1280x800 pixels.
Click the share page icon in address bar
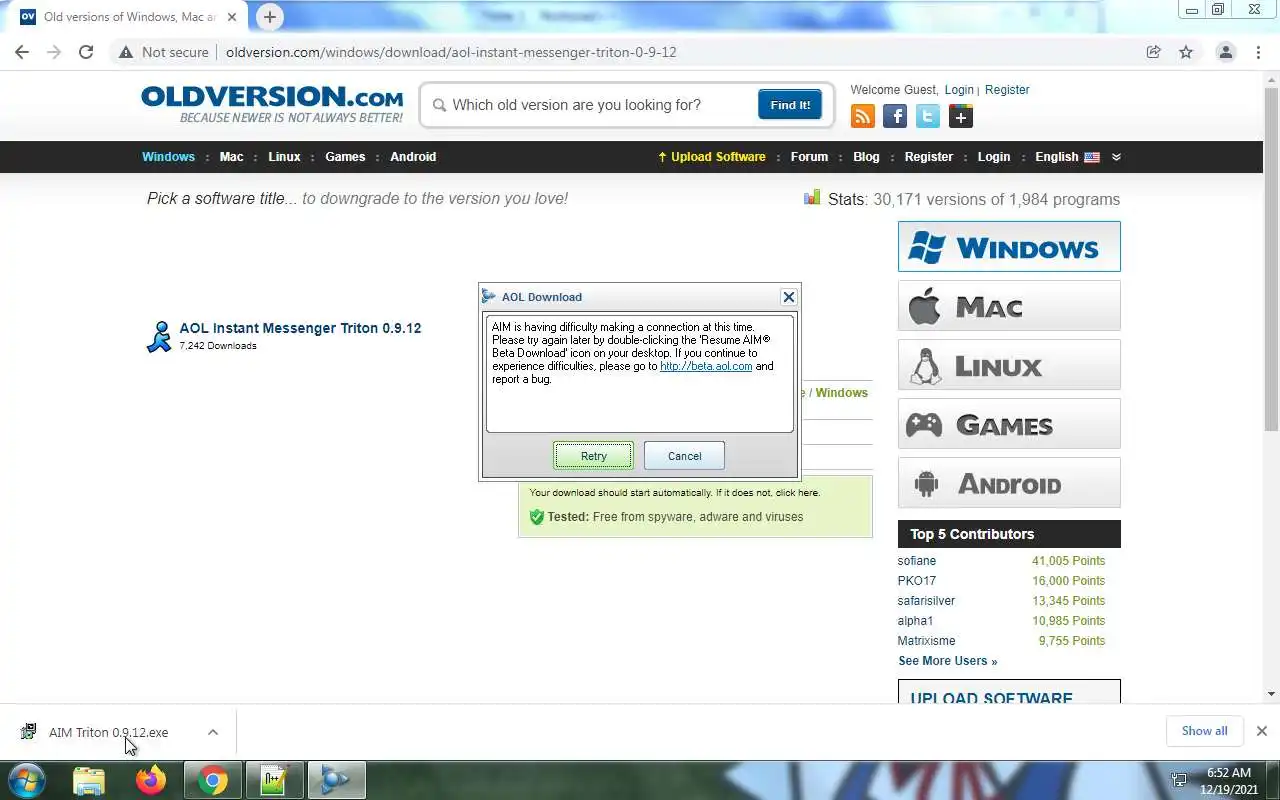click(1154, 52)
